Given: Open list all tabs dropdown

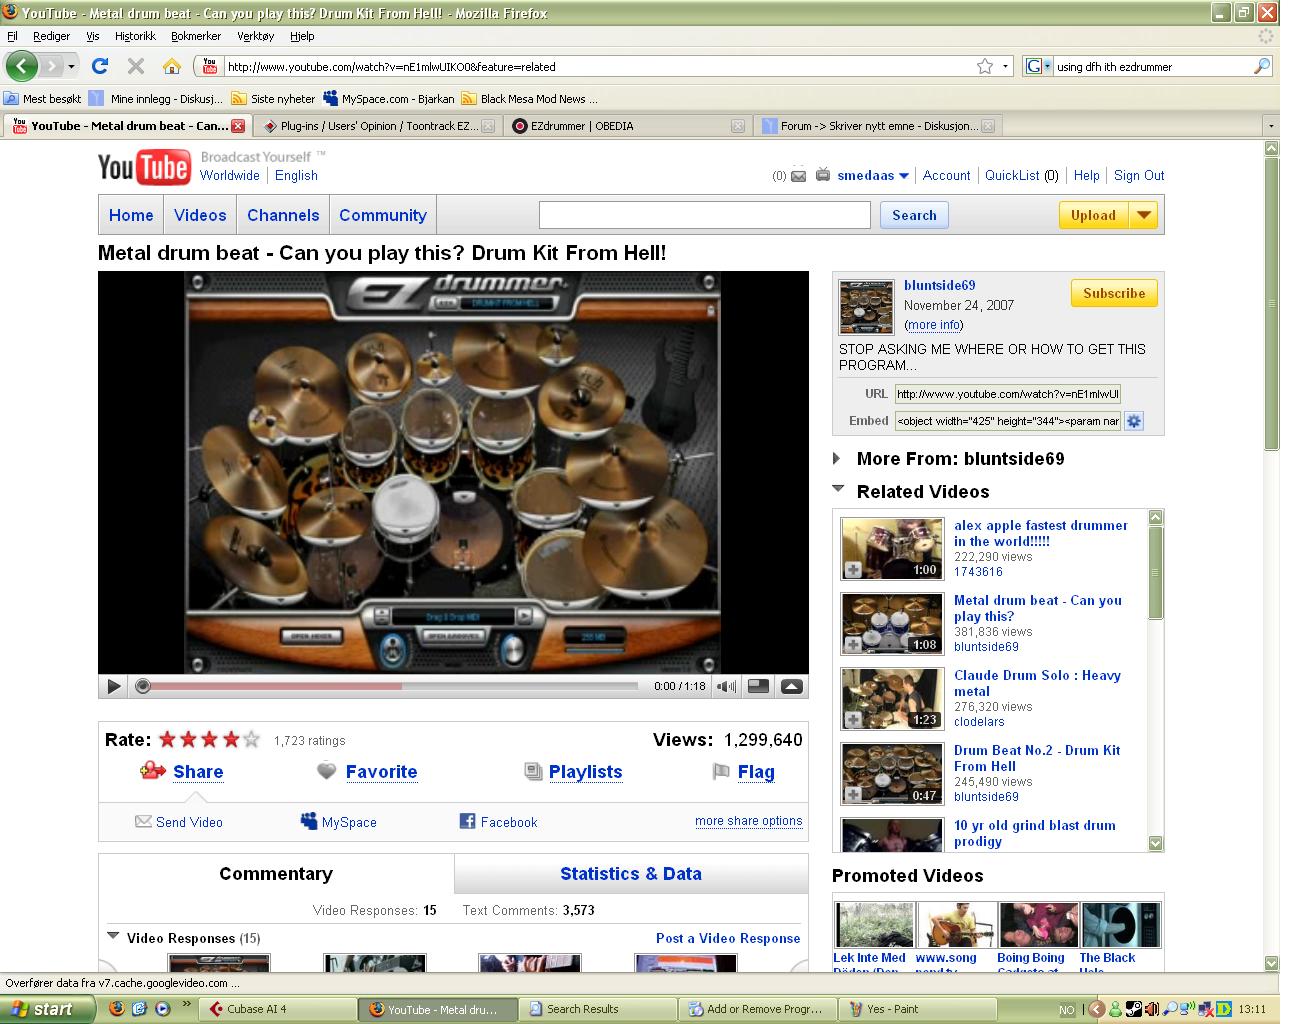Looking at the screenshot, I should pos(1271,126).
